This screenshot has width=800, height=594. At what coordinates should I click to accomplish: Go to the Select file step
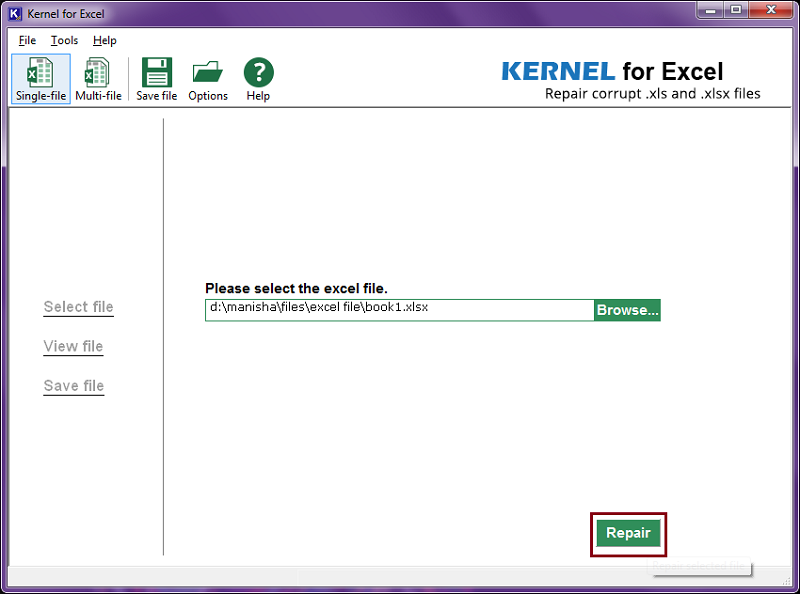(x=78, y=307)
